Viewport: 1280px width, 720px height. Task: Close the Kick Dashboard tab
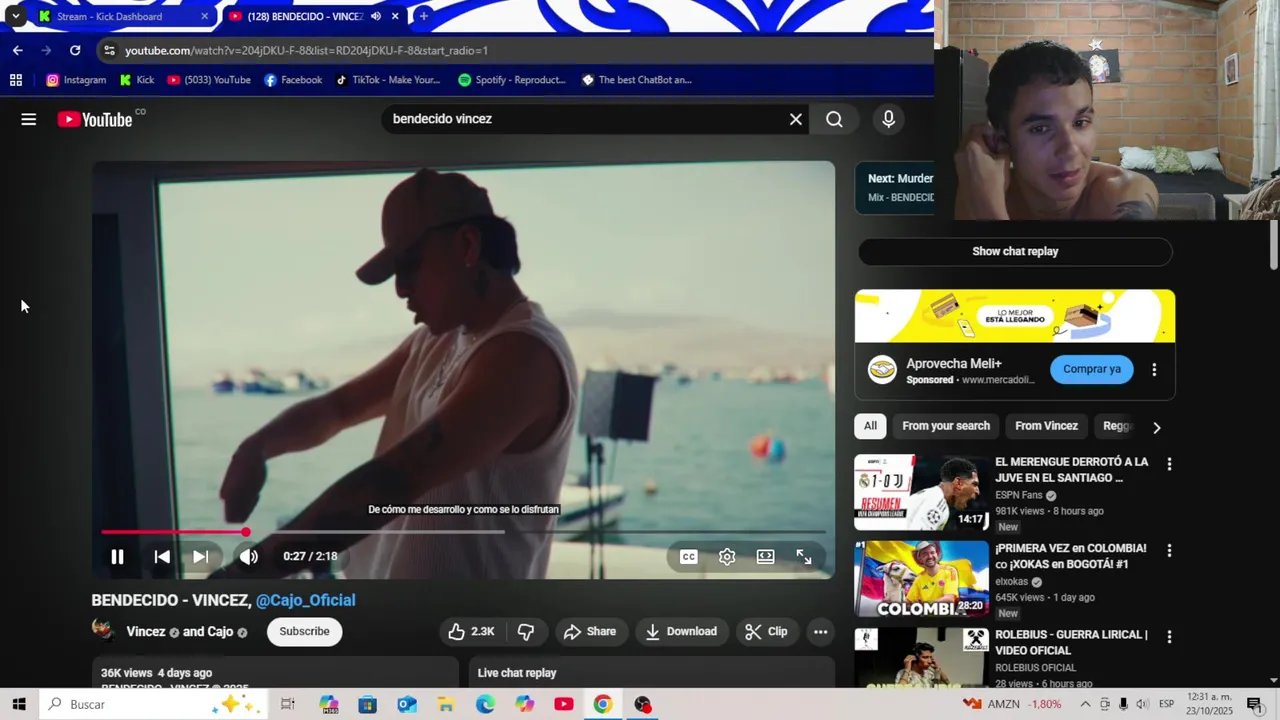point(204,16)
